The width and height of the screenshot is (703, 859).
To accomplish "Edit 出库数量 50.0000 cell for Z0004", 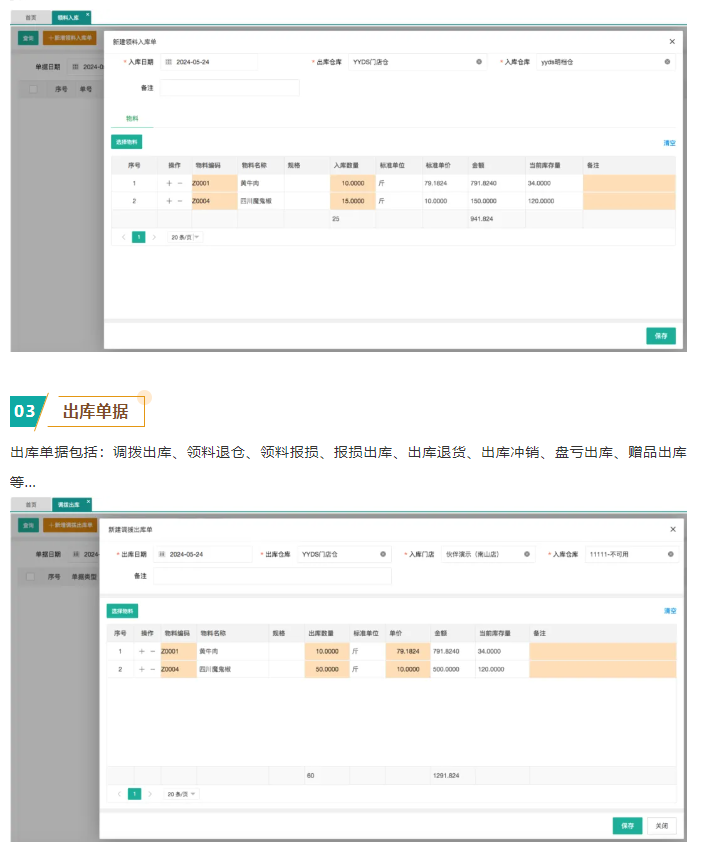I will (x=327, y=669).
